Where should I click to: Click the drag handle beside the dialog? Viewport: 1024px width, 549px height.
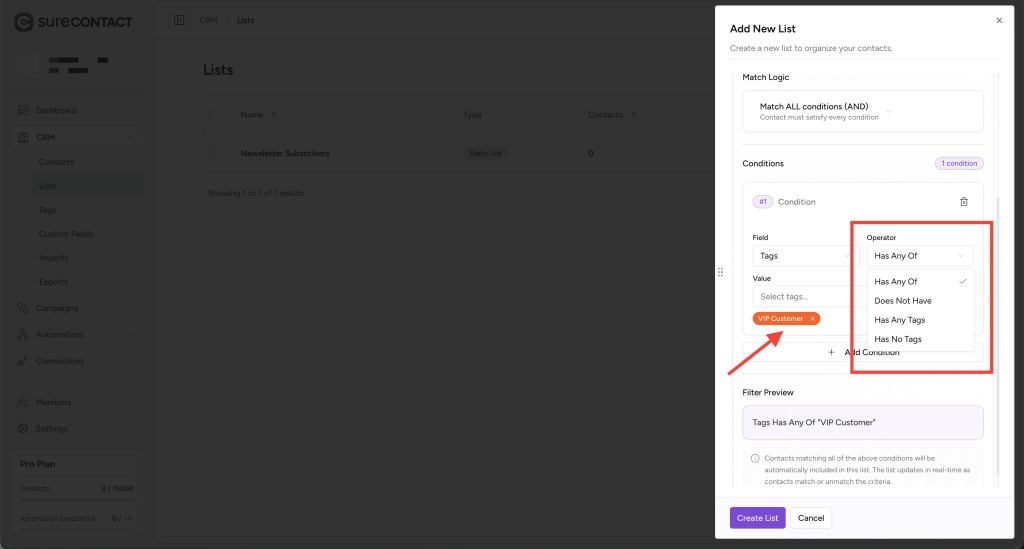point(720,272)
